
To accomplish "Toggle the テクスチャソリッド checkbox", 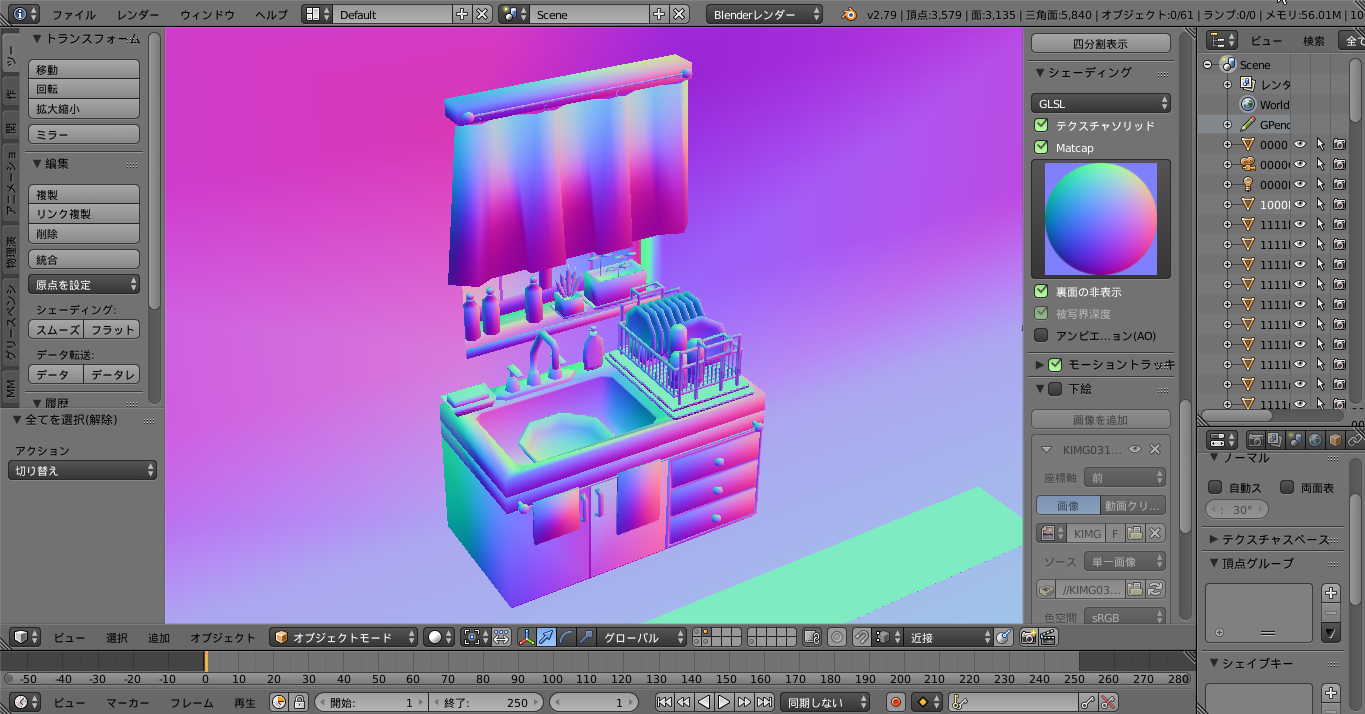I will pos(1041,125).
